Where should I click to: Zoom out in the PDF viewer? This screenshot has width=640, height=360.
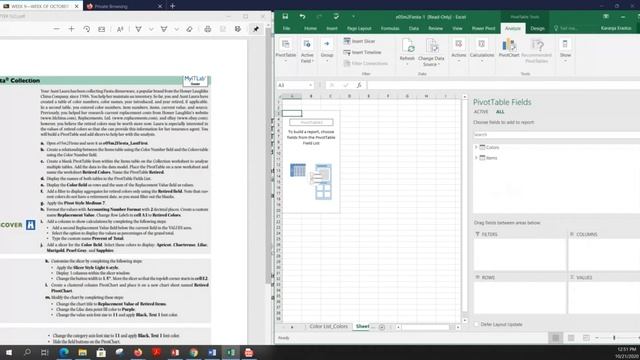[x=56, y=29]
